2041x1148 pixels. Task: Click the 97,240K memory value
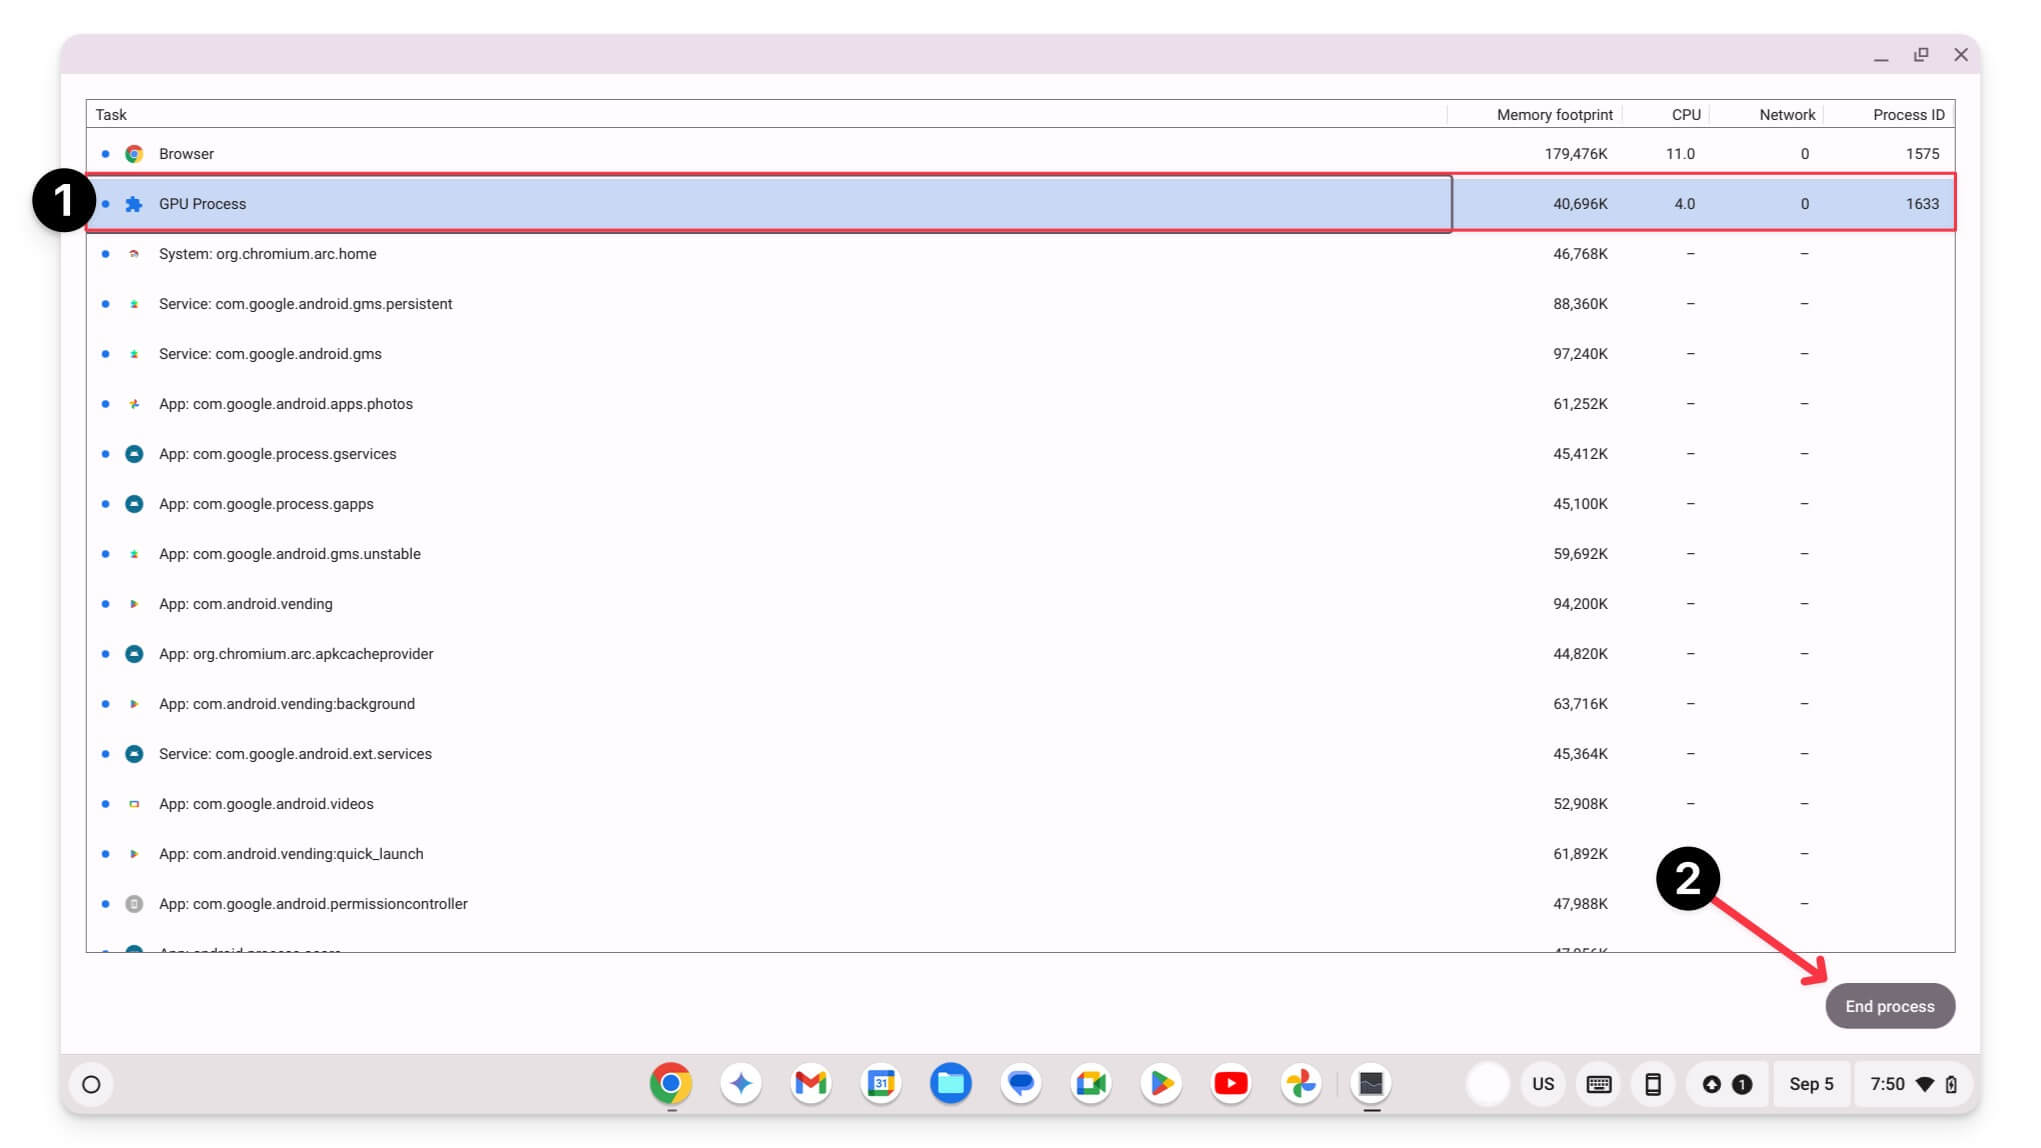tap(1580, 354)
